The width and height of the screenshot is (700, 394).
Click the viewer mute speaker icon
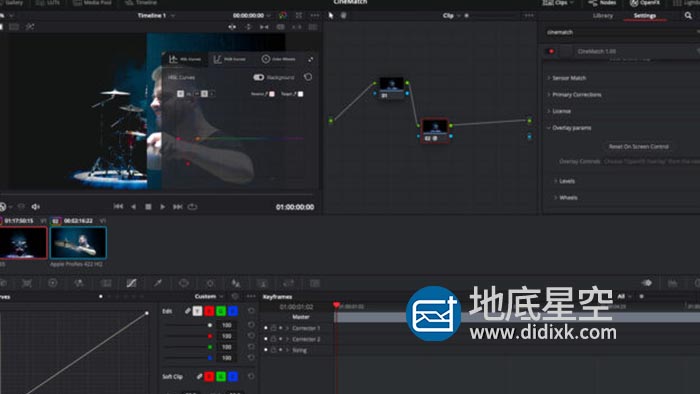[x=35, y=207]
